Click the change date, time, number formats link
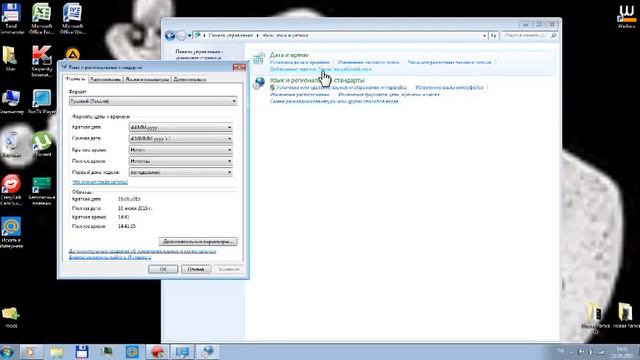The width and height of the screenshot is (640, 360). 389,94
